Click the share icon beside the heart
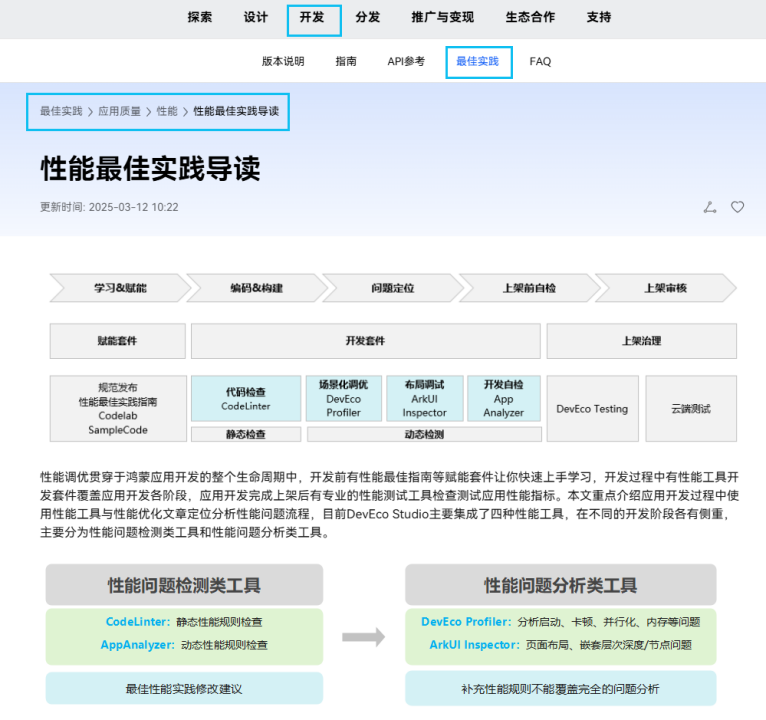This screenshot has height=720, width=766. pyautogui.click(x=710, y=207)
